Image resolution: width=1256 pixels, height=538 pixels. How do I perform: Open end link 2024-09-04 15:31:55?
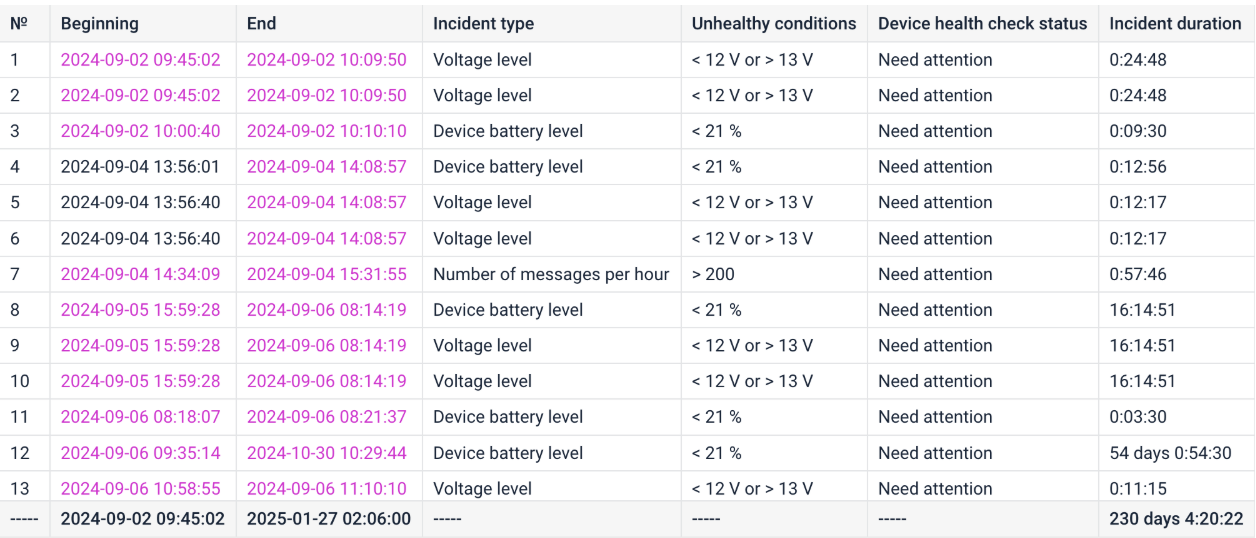(327, 274)
